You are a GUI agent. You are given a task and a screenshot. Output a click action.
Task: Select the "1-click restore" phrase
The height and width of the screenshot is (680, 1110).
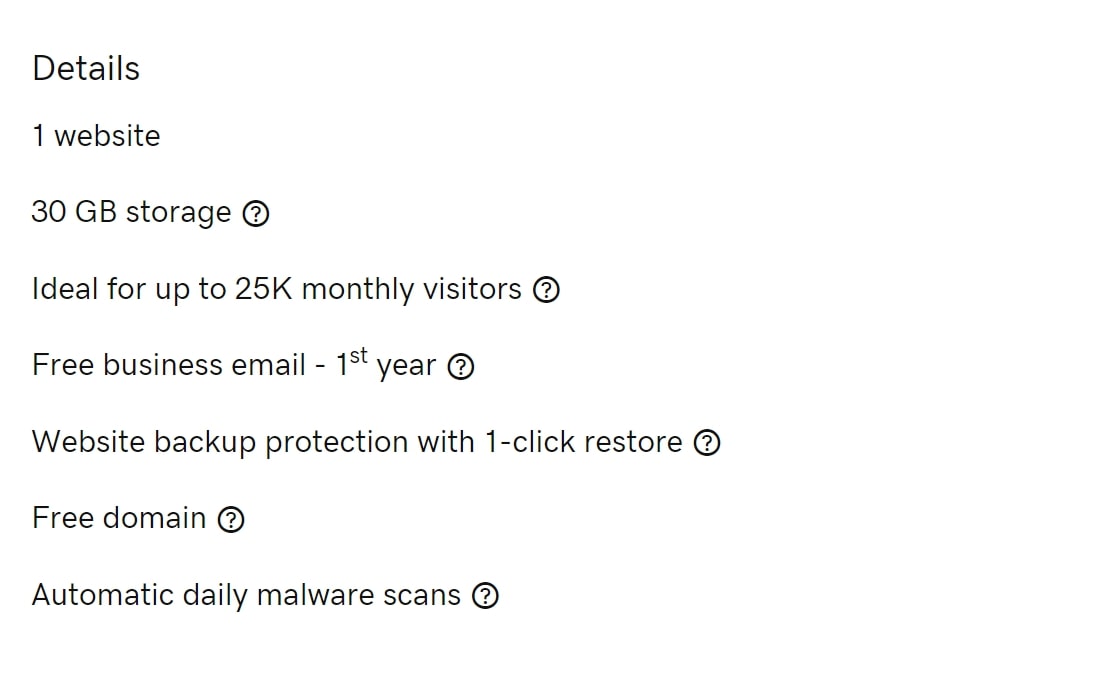point(583,442)
